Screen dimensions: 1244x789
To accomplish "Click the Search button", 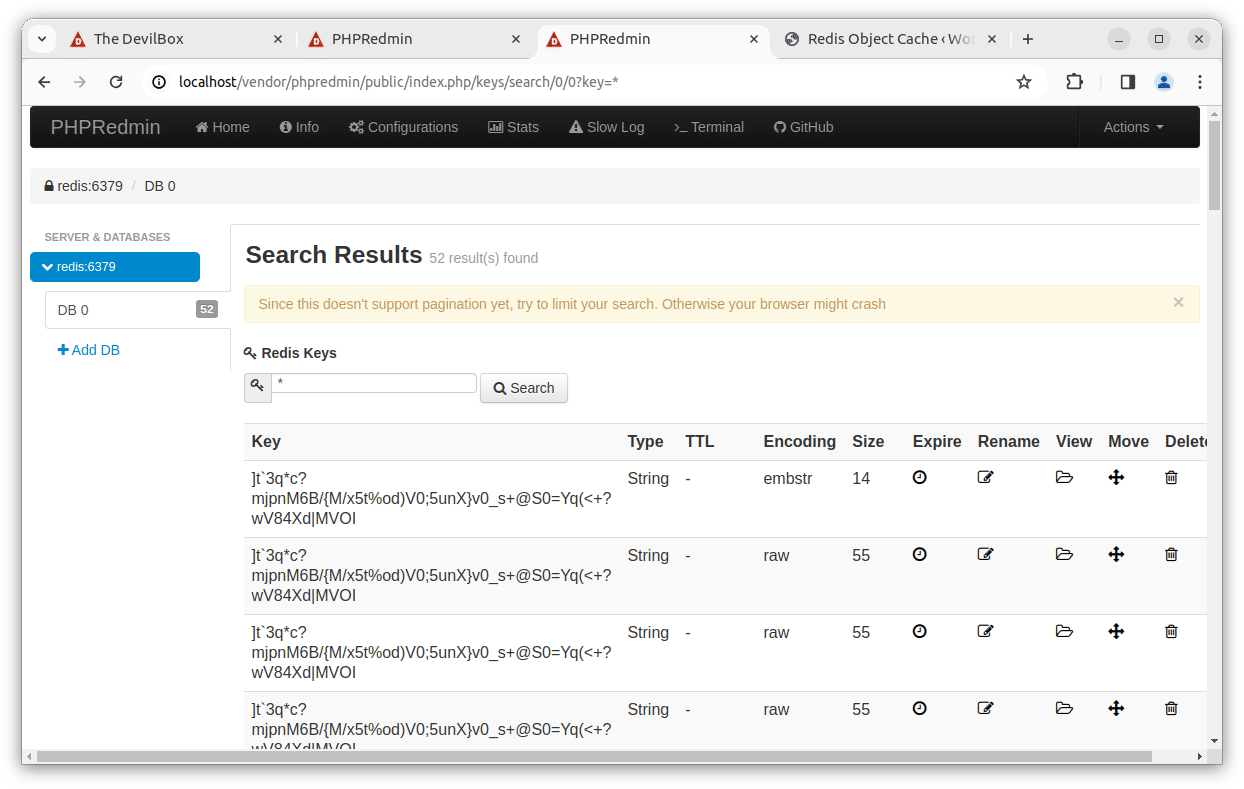I will 523,388.
